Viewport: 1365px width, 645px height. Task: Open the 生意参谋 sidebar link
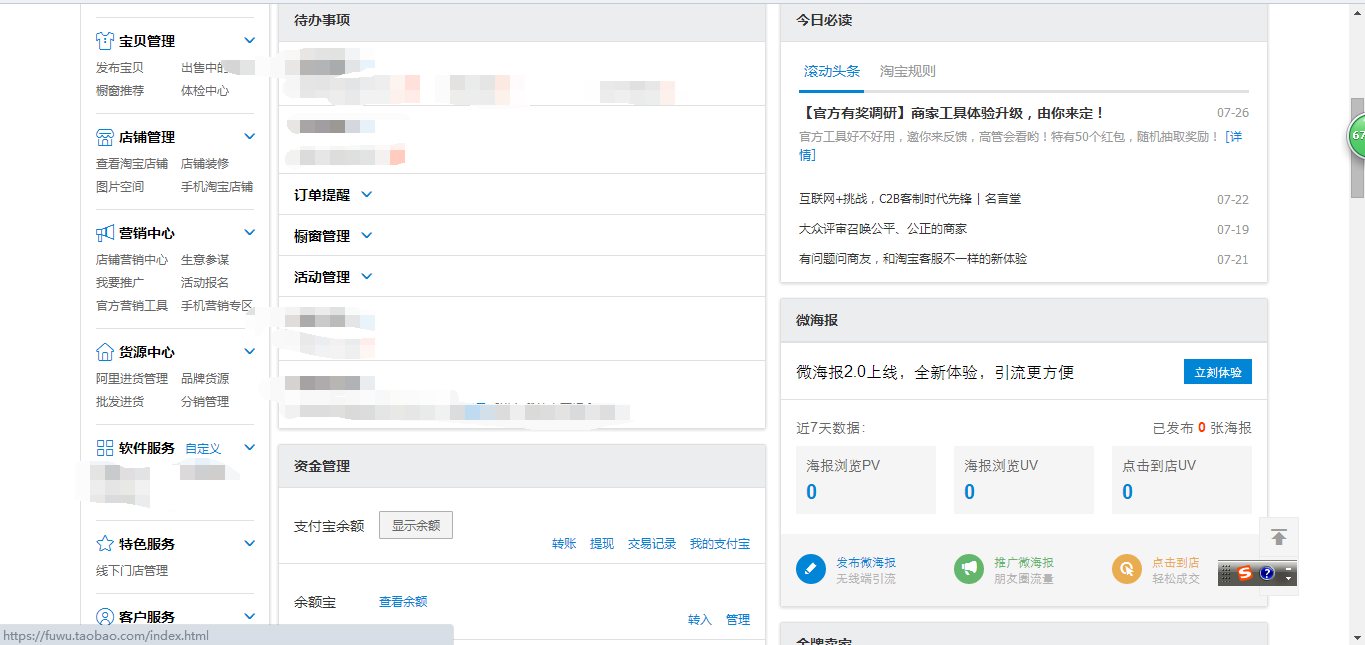(x=205, y=260)
